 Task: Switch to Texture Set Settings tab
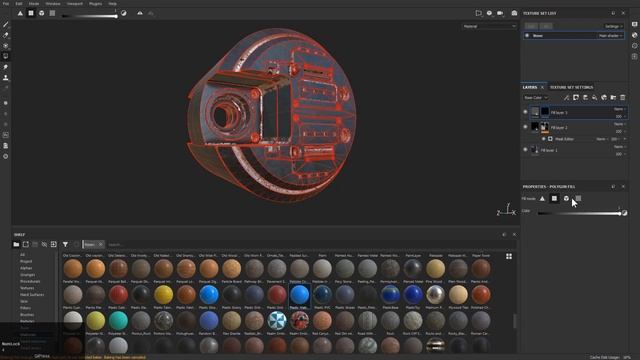click(571, 87)
